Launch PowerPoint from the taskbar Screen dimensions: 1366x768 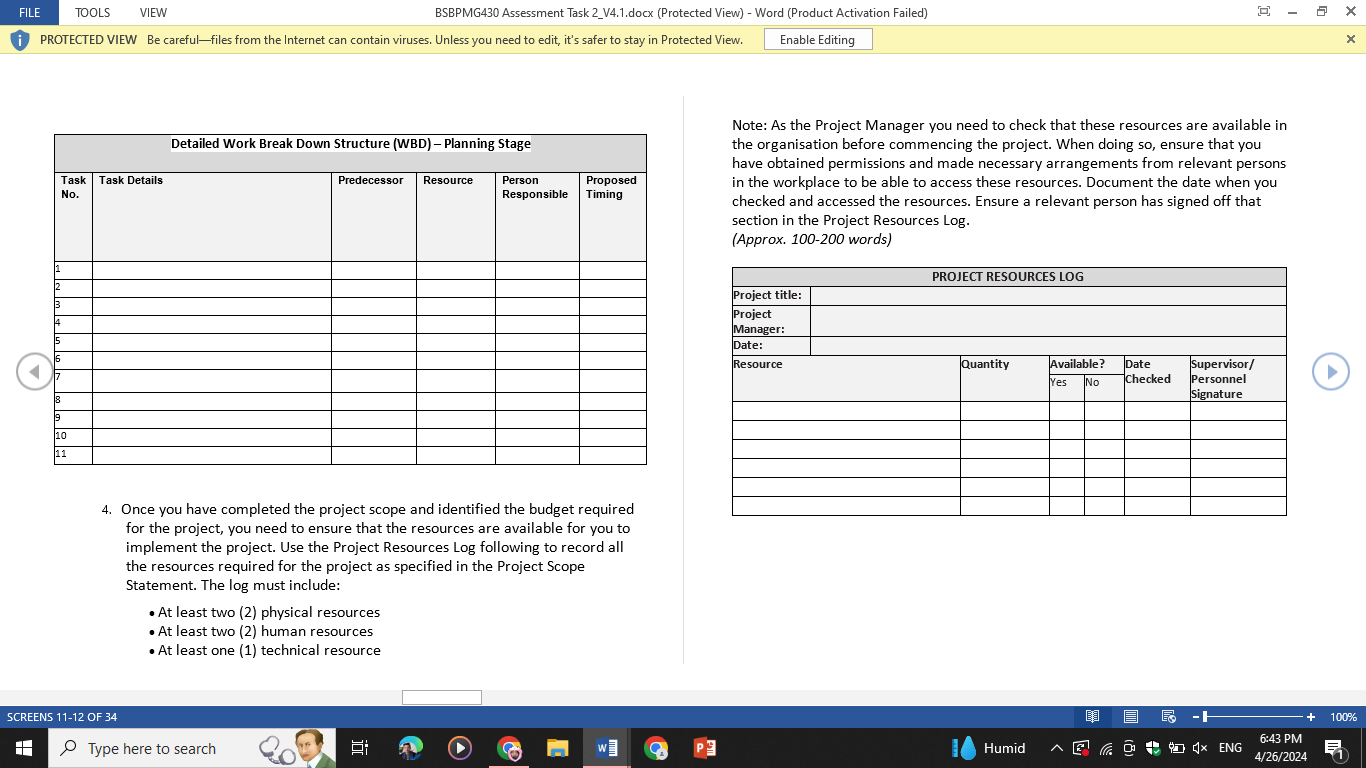704,748
